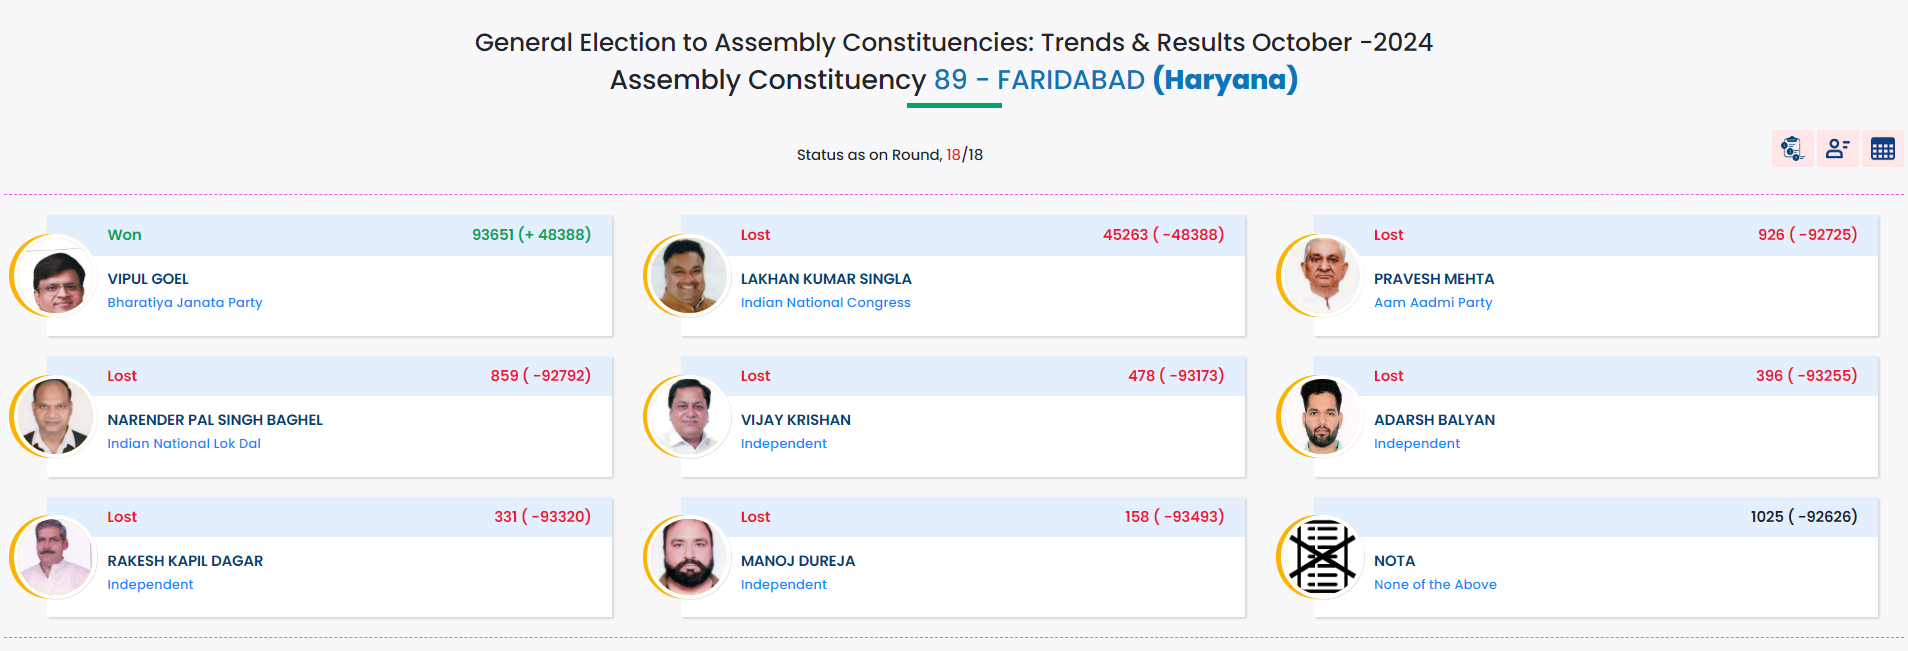1908x651 pixels.
Task: Click the (Haryana) state name in heading
Action: [x=1225, y=80]
